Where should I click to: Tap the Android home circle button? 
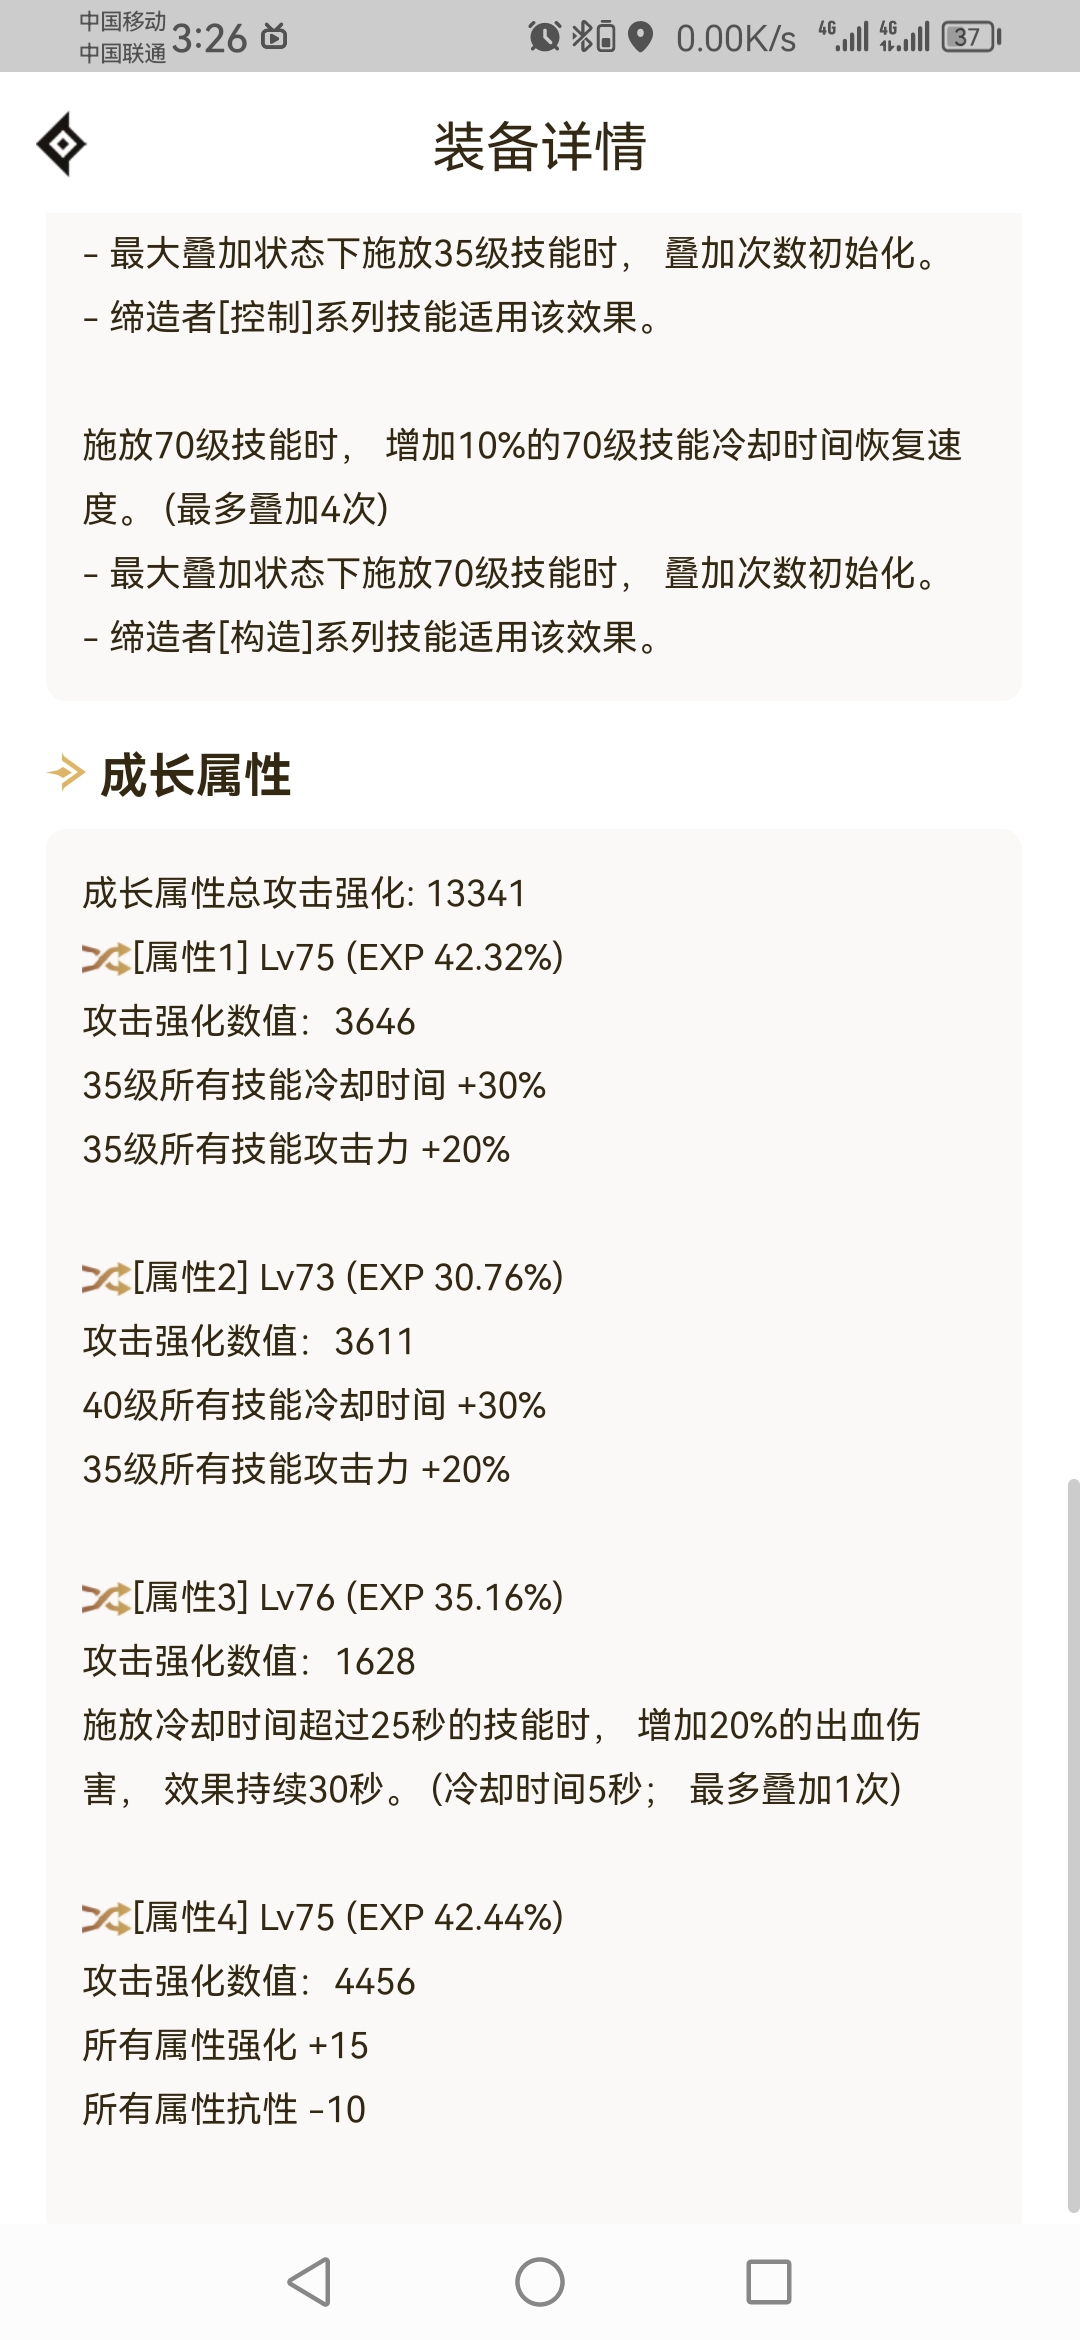[540, 2282]
